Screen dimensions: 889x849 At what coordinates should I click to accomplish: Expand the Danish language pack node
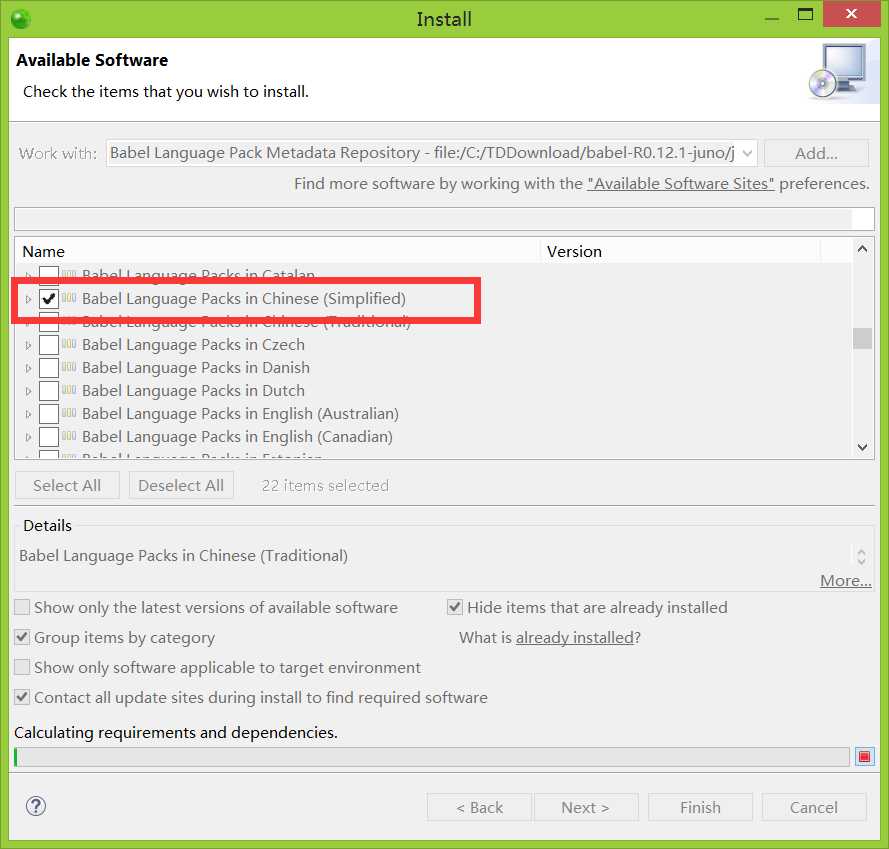click(x=28, y=368)
